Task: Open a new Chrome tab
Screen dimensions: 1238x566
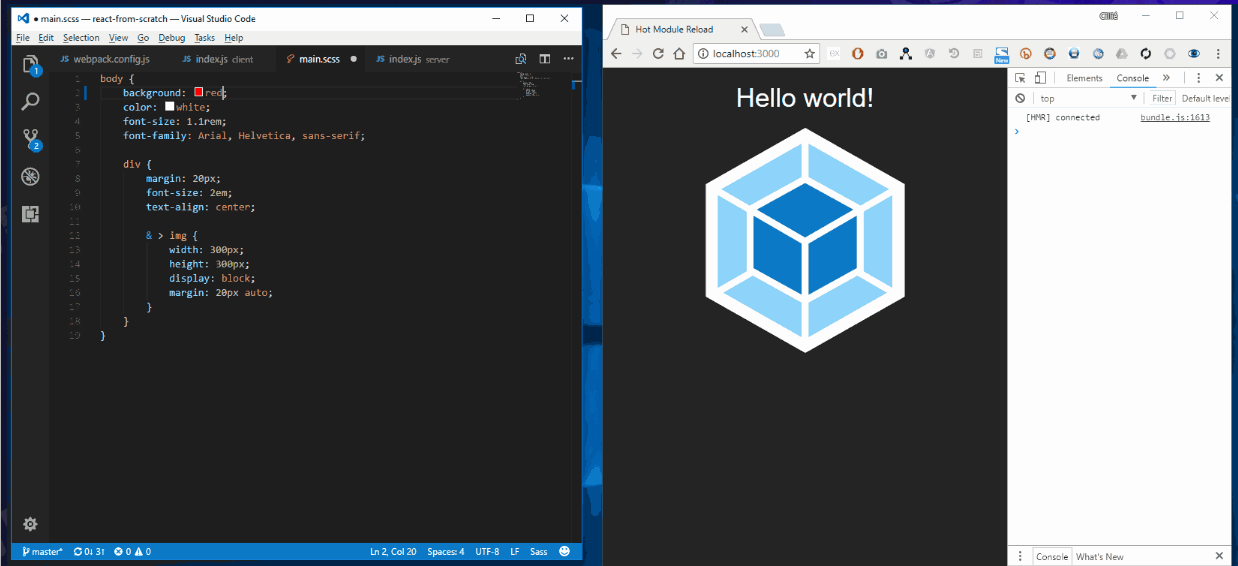Action: 772,30
